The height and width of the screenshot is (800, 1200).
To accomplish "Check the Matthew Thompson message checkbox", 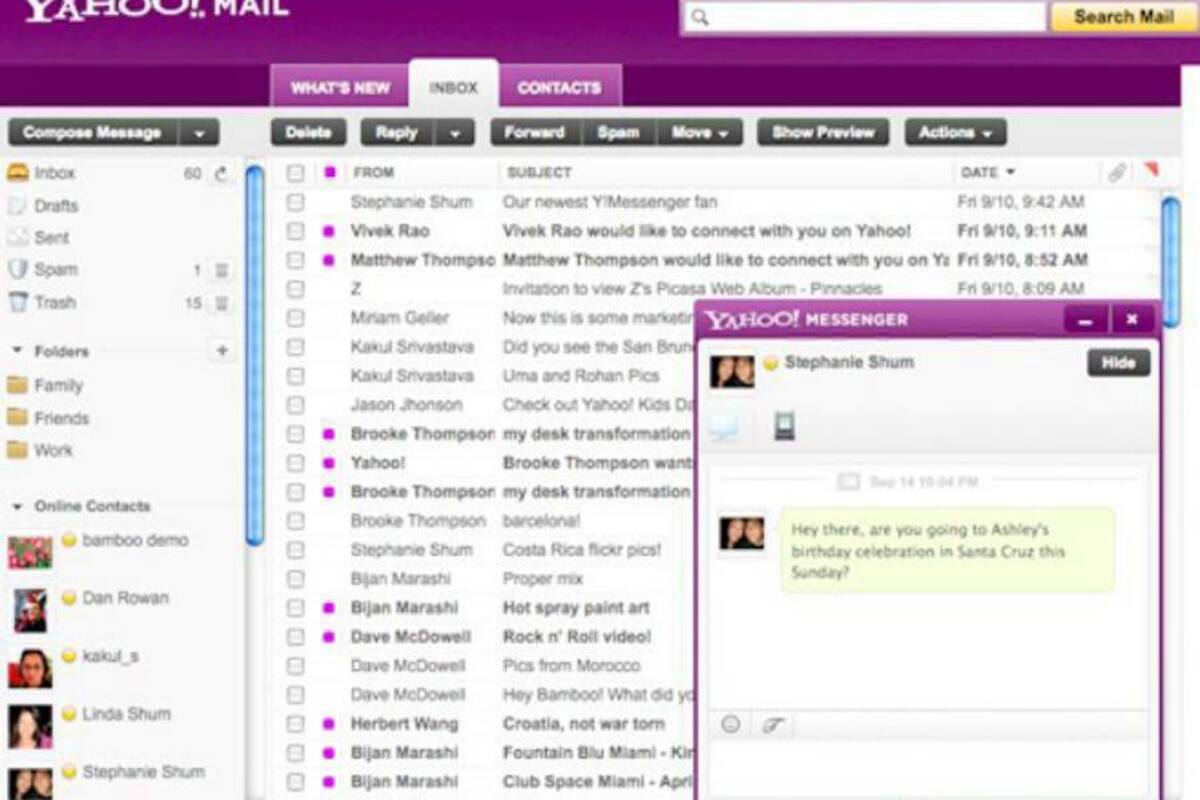I will point(295,260).
